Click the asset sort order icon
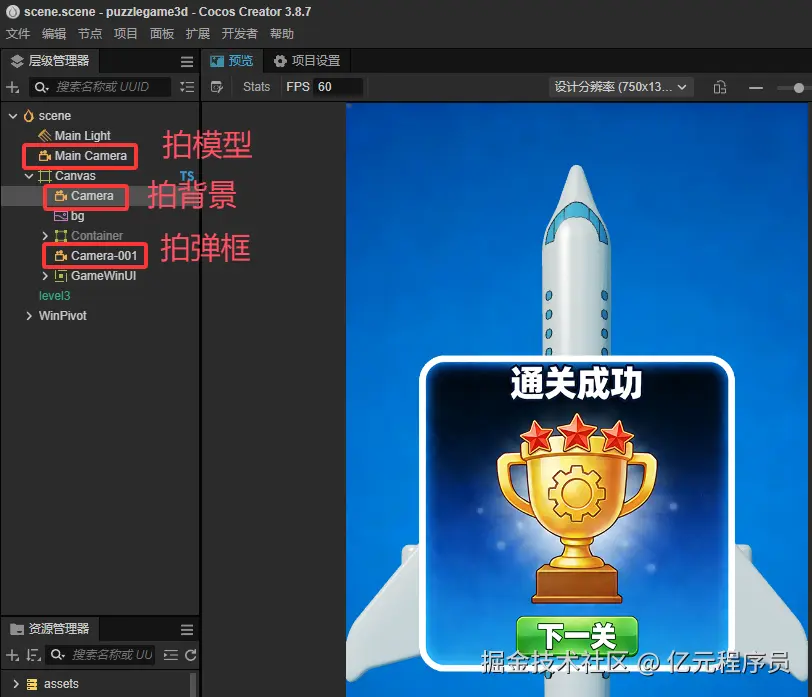Image resolution: width=812 pixels, height=697 pixels. [34, 656]
